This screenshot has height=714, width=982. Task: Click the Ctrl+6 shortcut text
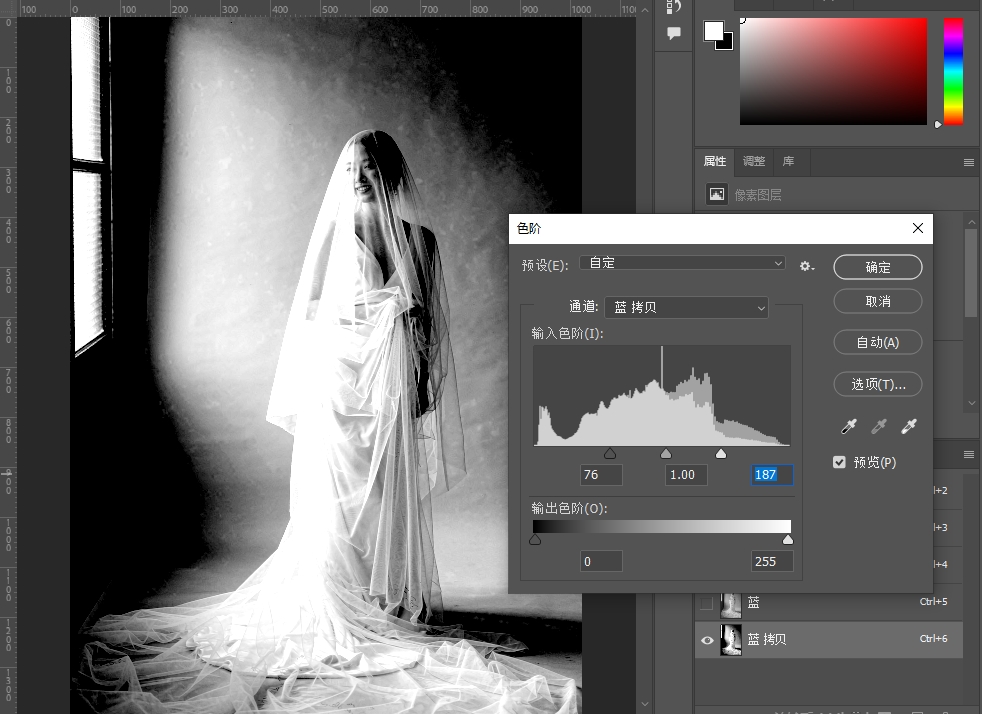(x=933, y=639)
